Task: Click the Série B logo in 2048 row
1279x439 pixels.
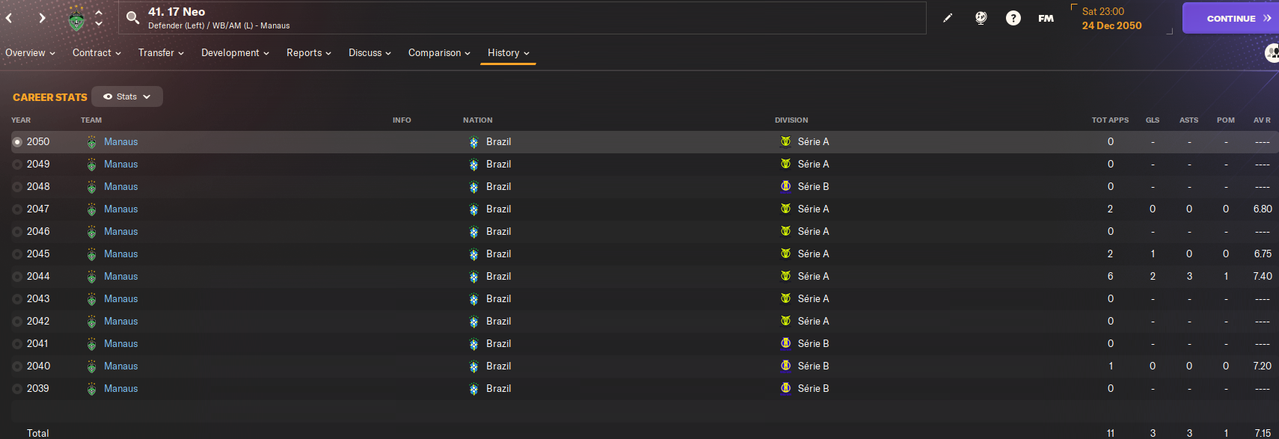Action: point(785,187)
